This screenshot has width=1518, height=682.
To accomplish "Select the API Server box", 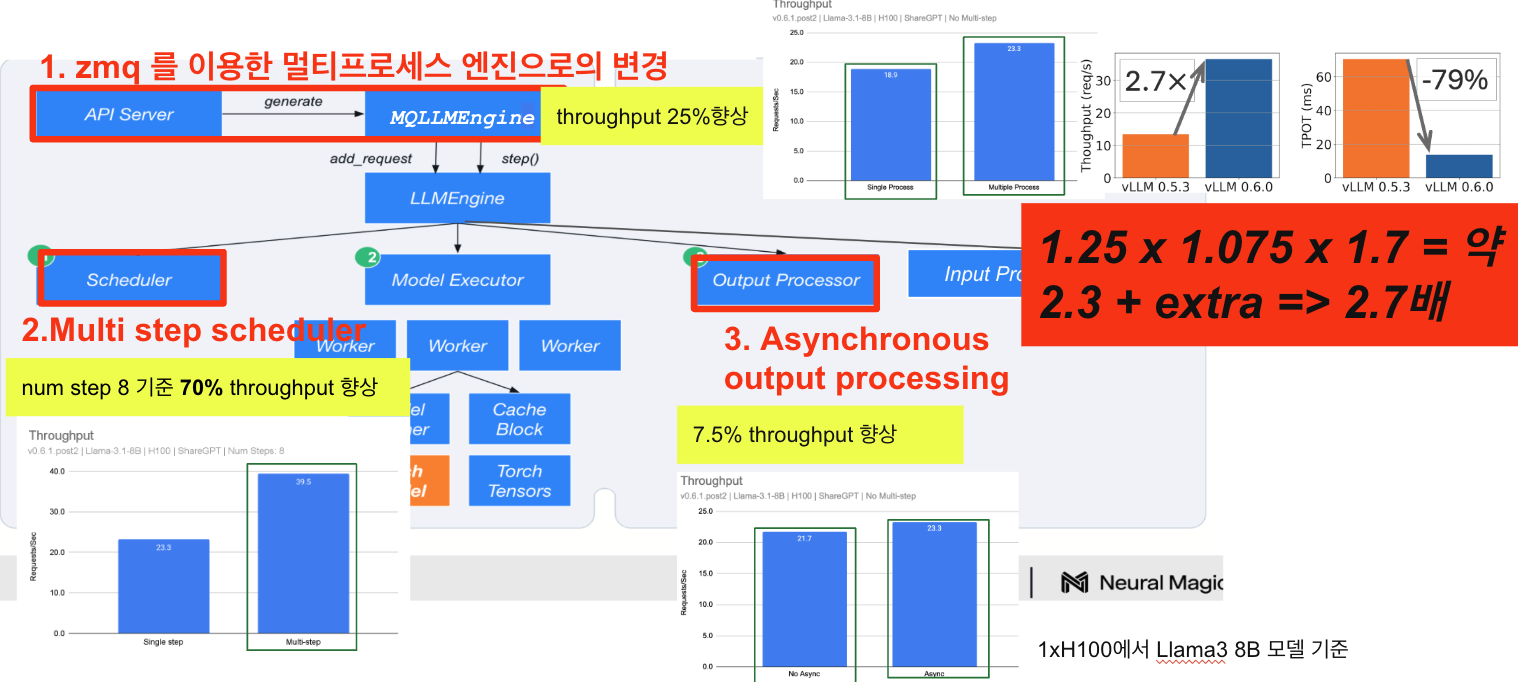I will [129, 114].
